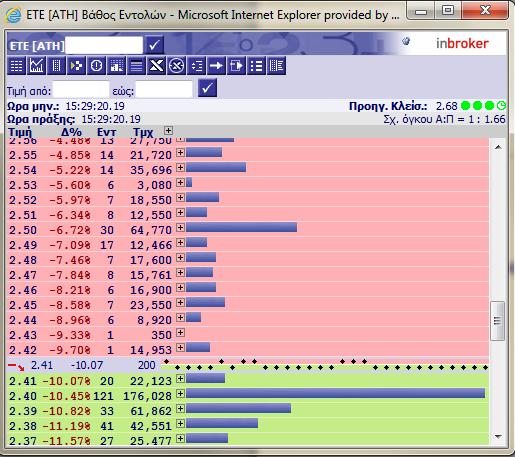Minimize the Internet Explorer window
This screenshot has width=515, height=457.
point(421,11)
